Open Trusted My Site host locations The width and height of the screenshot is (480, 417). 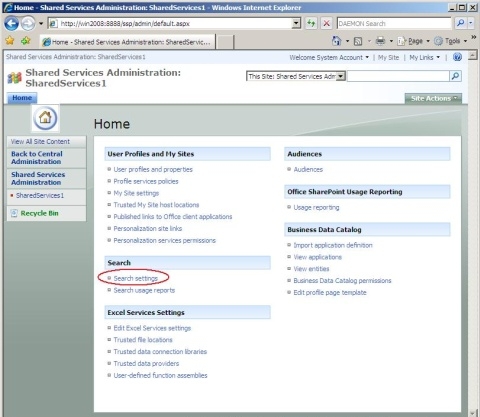[156, 205]
